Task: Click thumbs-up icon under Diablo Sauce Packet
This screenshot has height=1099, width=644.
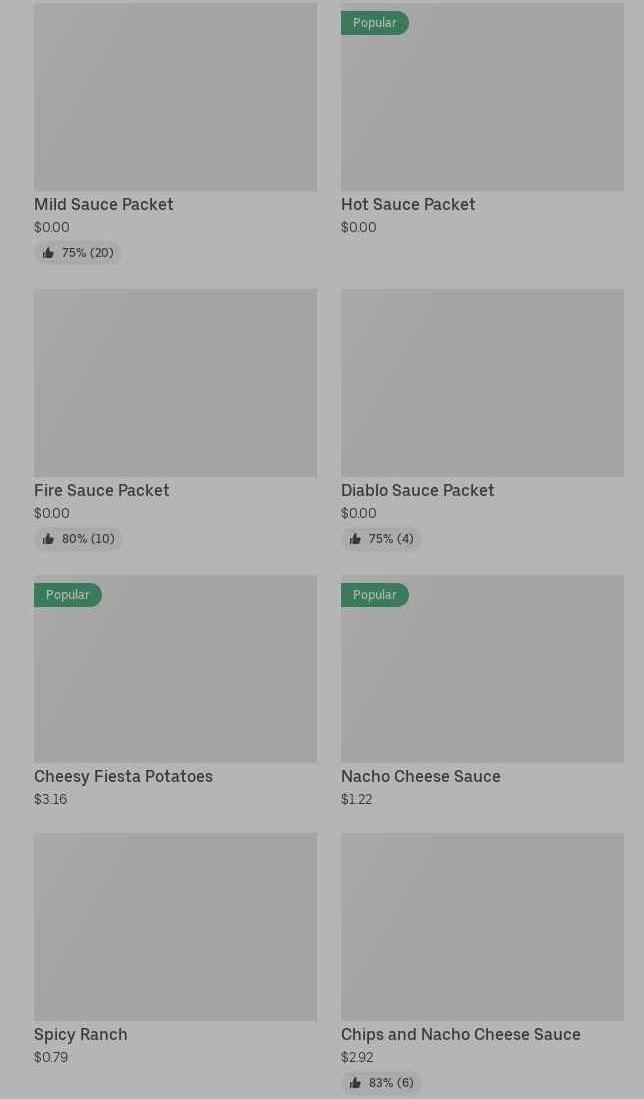Action: (355, 539)
